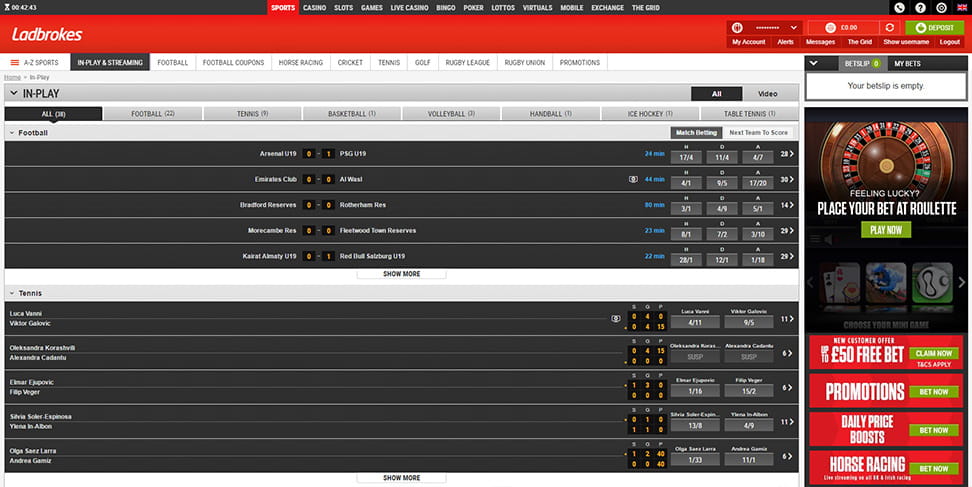Select Match Betting market view

click(696, 133)
